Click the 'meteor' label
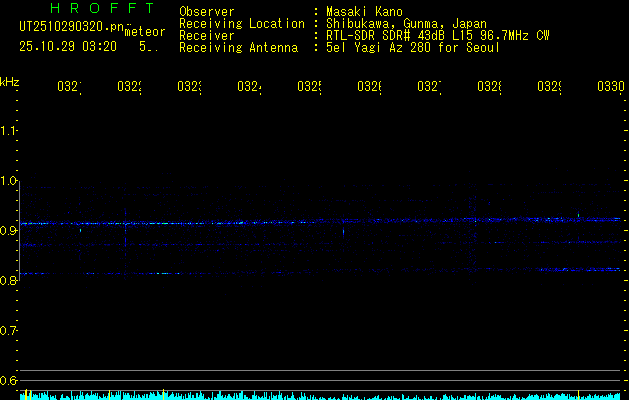The width and height of the screenshot is (629, 400). pos(145,32)
